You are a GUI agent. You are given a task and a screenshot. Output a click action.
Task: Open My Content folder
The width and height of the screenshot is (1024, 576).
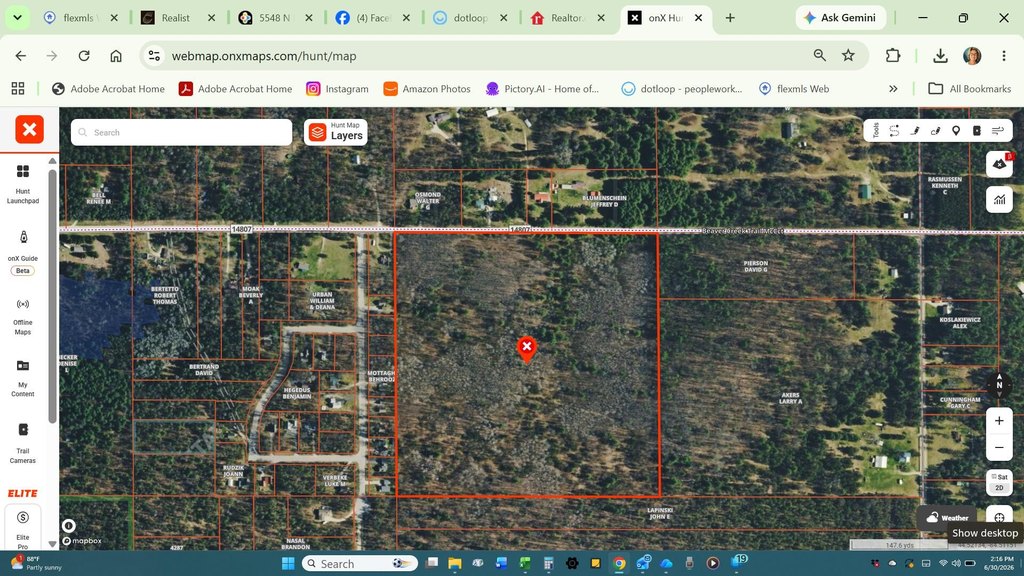tap(23, 378)
